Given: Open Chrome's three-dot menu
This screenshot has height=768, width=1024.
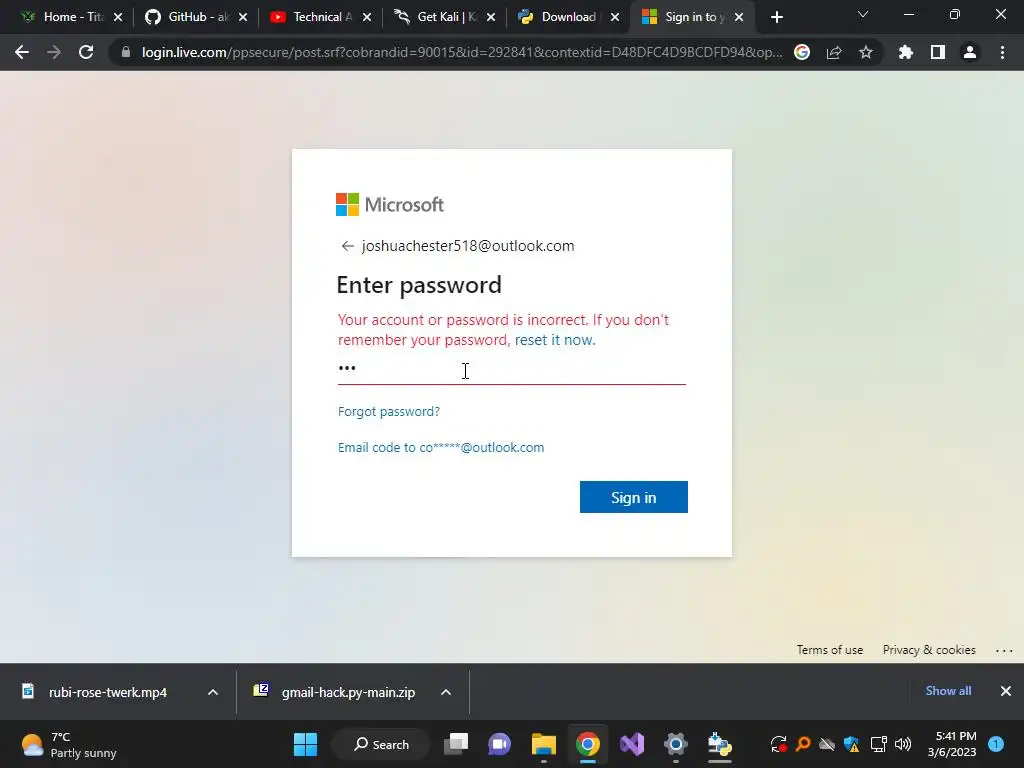Looking at the screenshot, I should [1002, 52].
